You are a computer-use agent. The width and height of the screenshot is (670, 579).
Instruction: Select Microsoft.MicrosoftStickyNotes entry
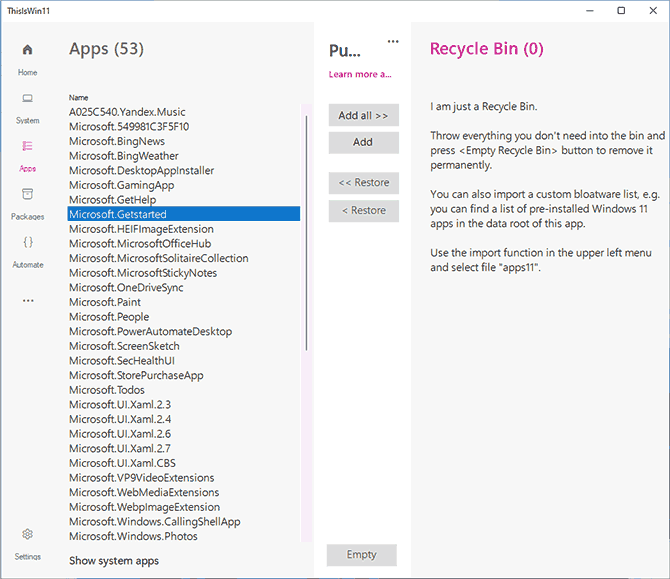pos(184,273)
